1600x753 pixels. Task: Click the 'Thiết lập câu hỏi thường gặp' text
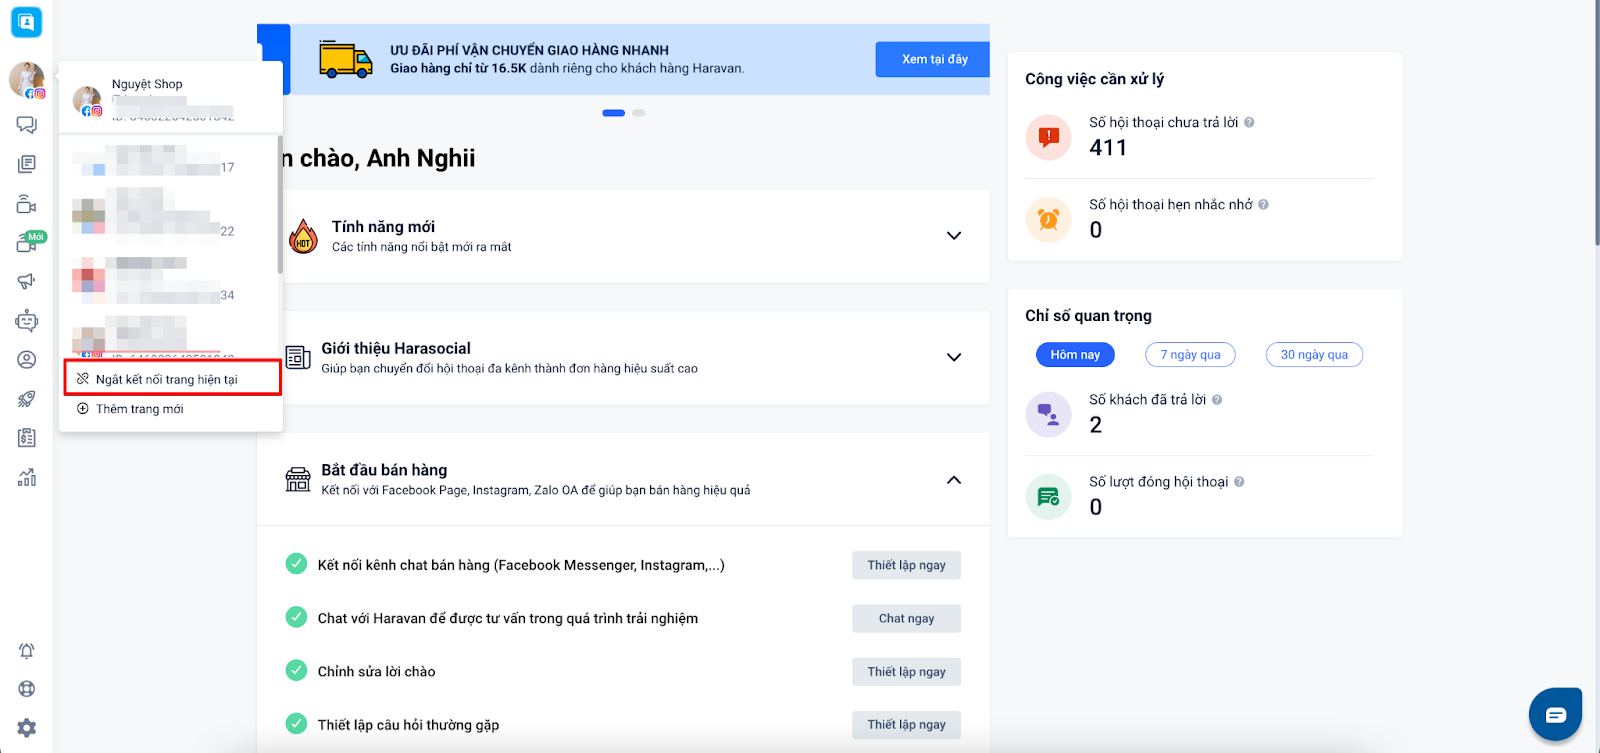click(408, 725)
